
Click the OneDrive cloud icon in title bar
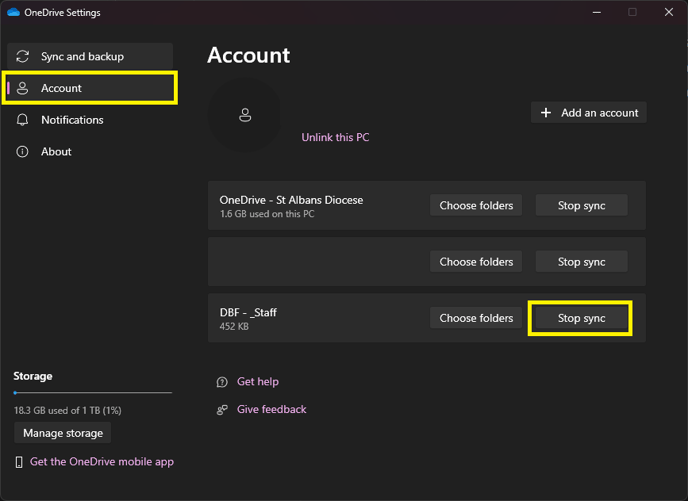pyautogui.click(x=13, y=12)
